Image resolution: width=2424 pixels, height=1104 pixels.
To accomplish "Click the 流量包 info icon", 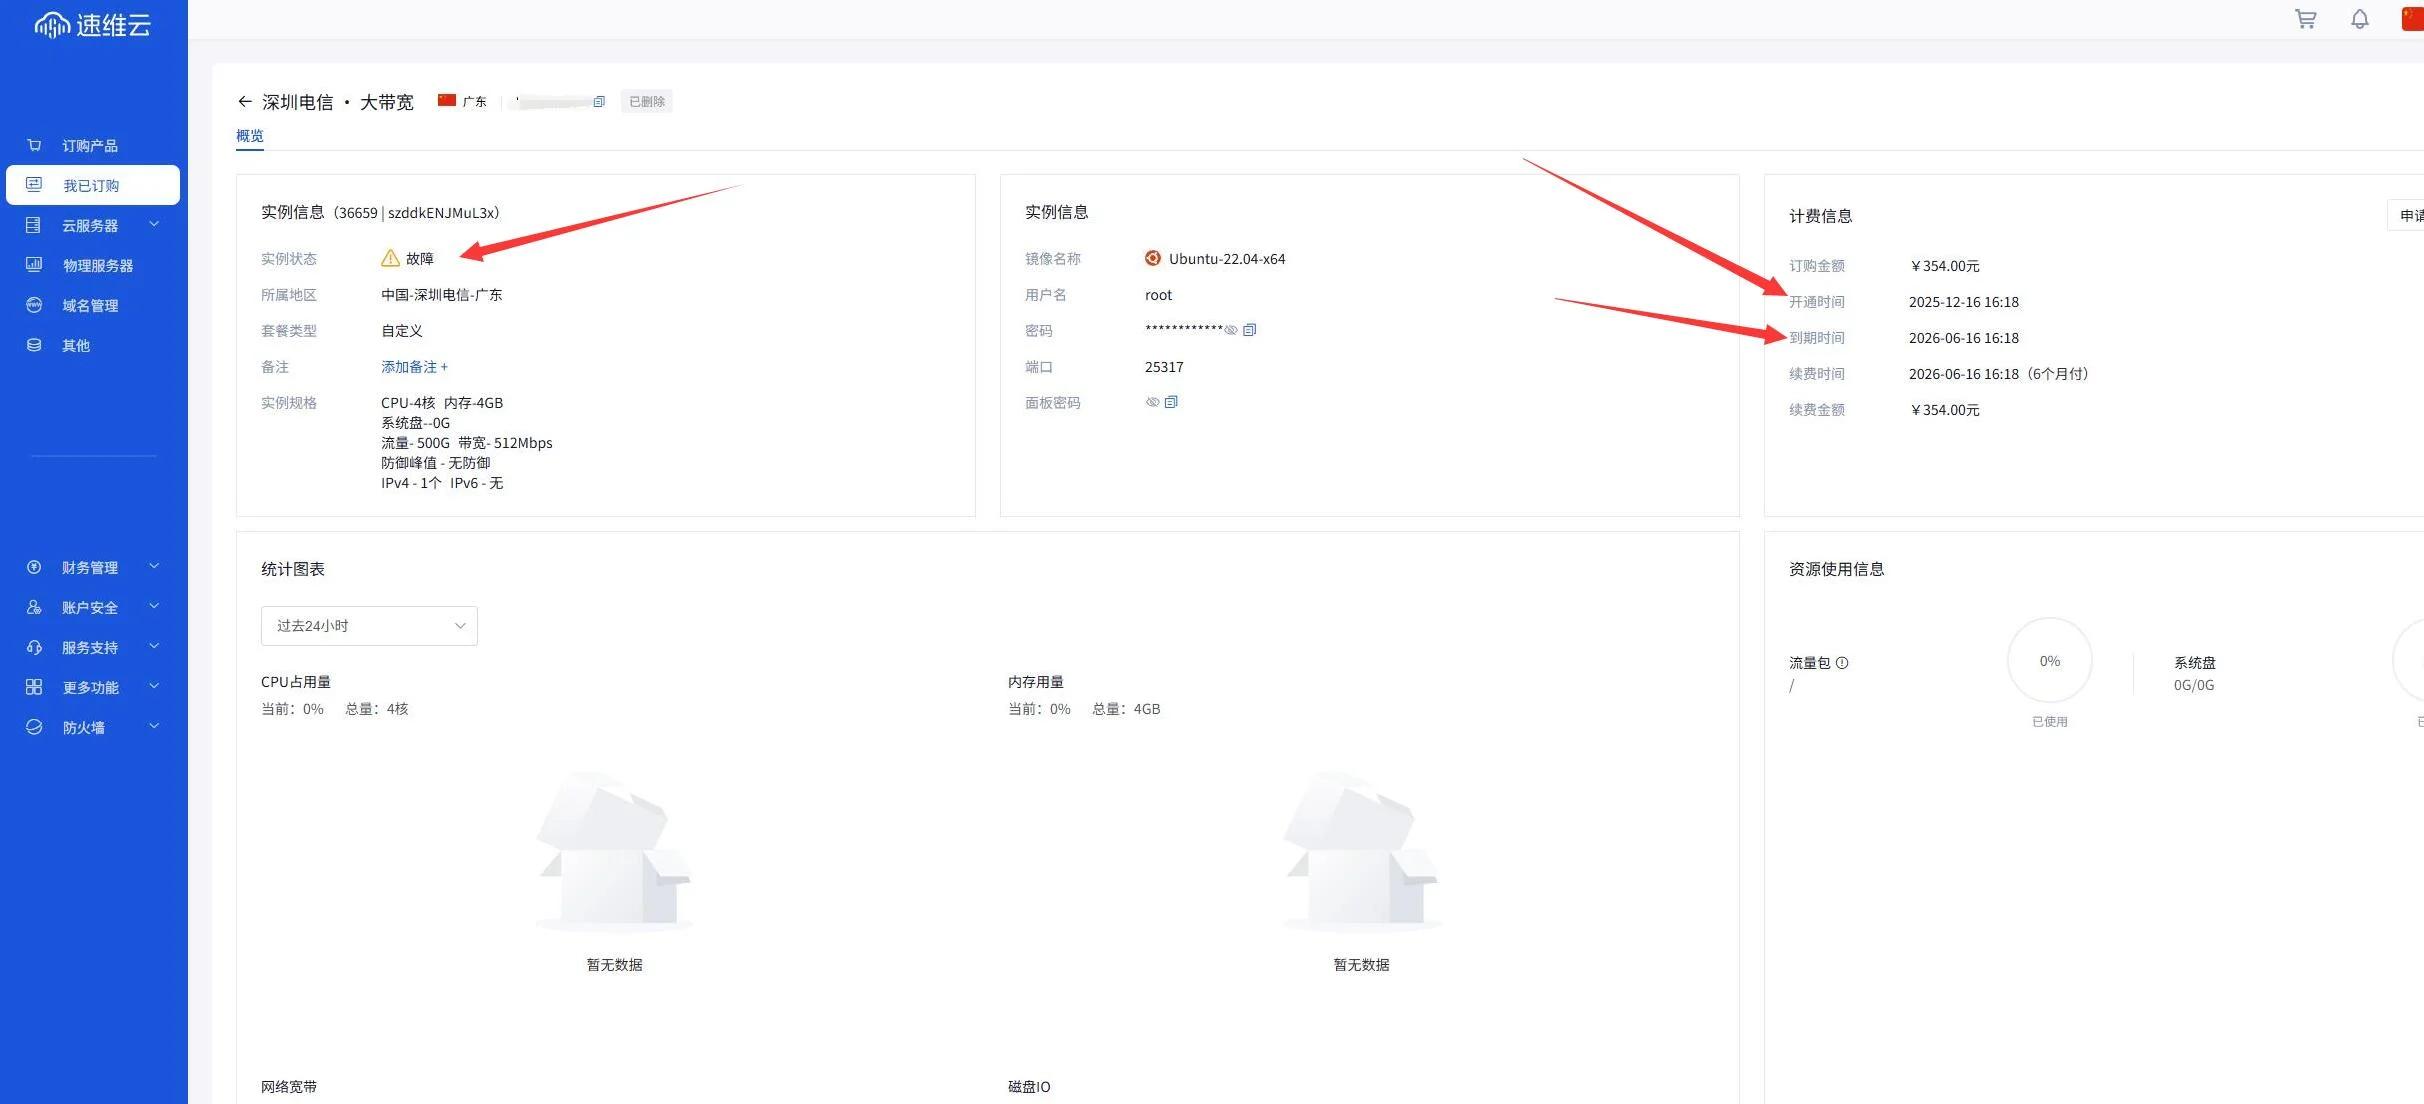I will (1842, 663).
